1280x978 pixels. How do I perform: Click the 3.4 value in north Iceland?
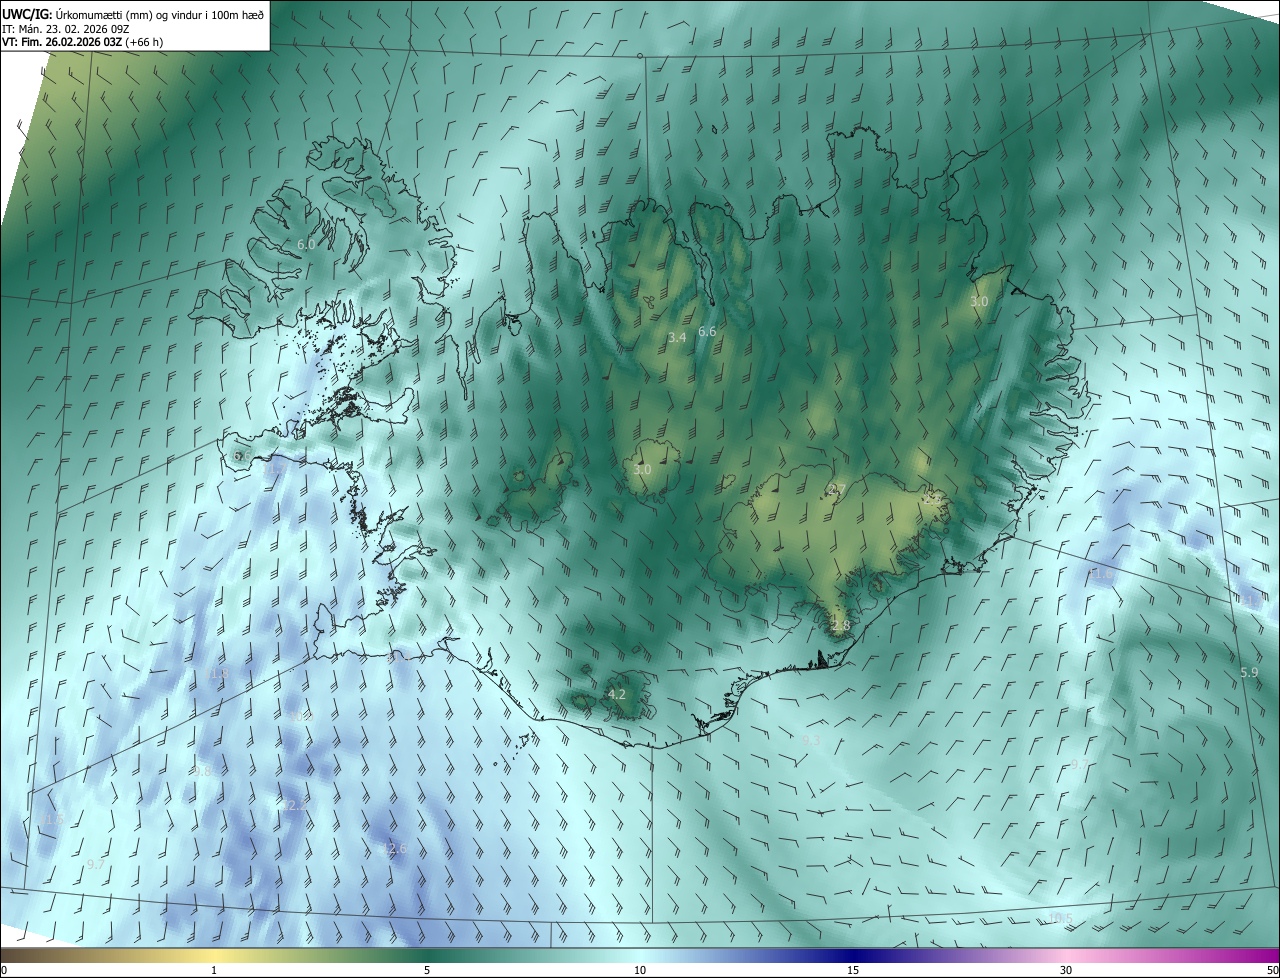click(x=677, y=338)
